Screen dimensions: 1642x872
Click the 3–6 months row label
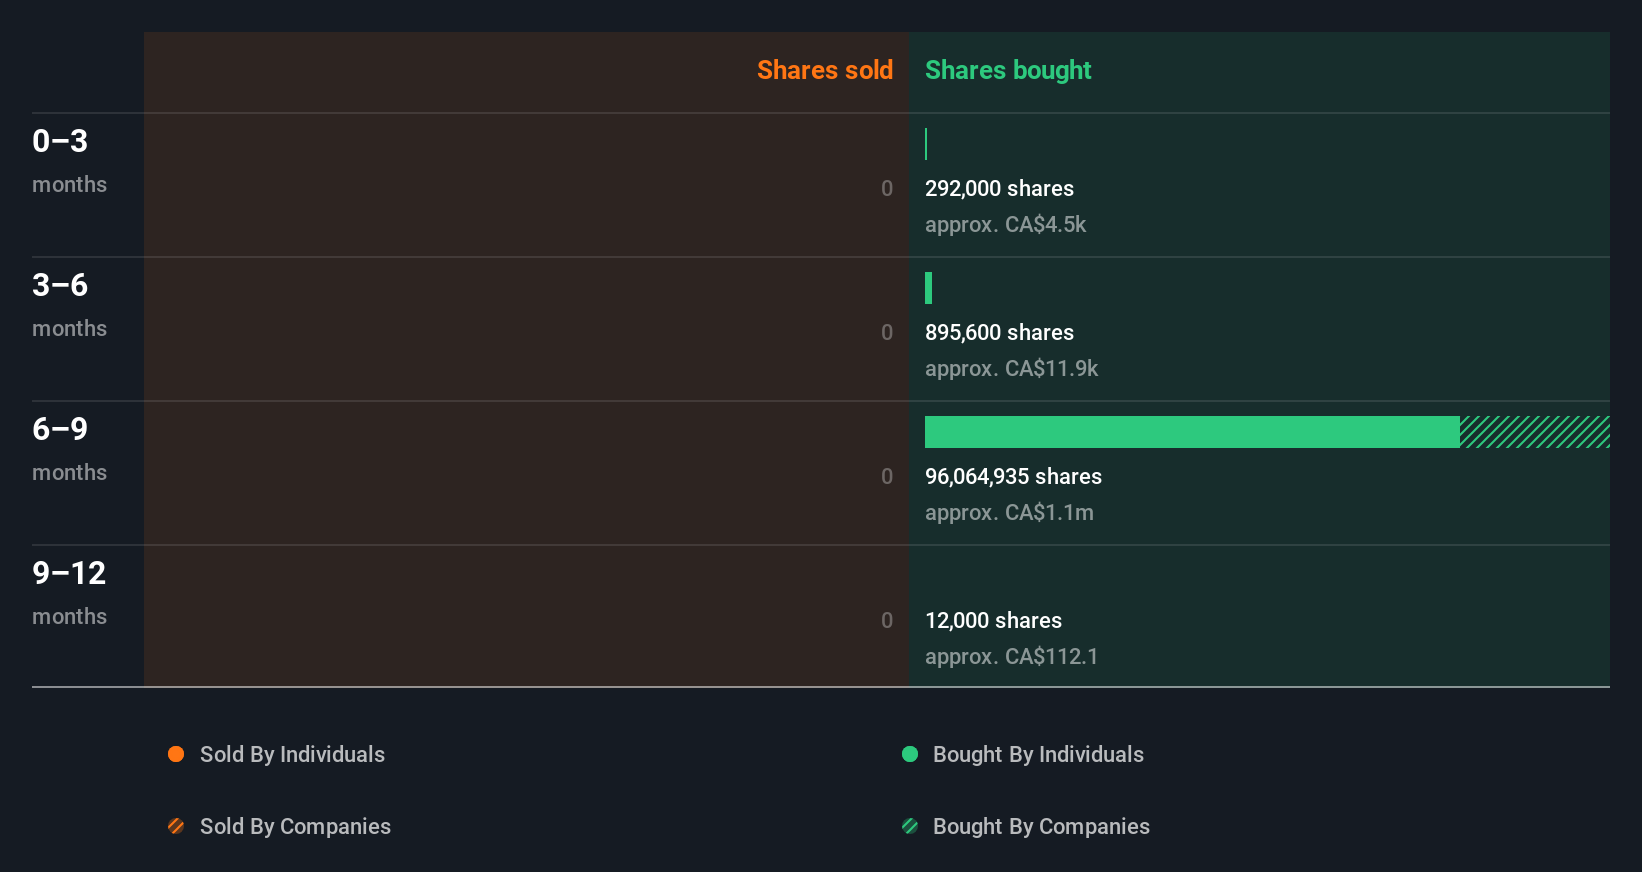69,305
